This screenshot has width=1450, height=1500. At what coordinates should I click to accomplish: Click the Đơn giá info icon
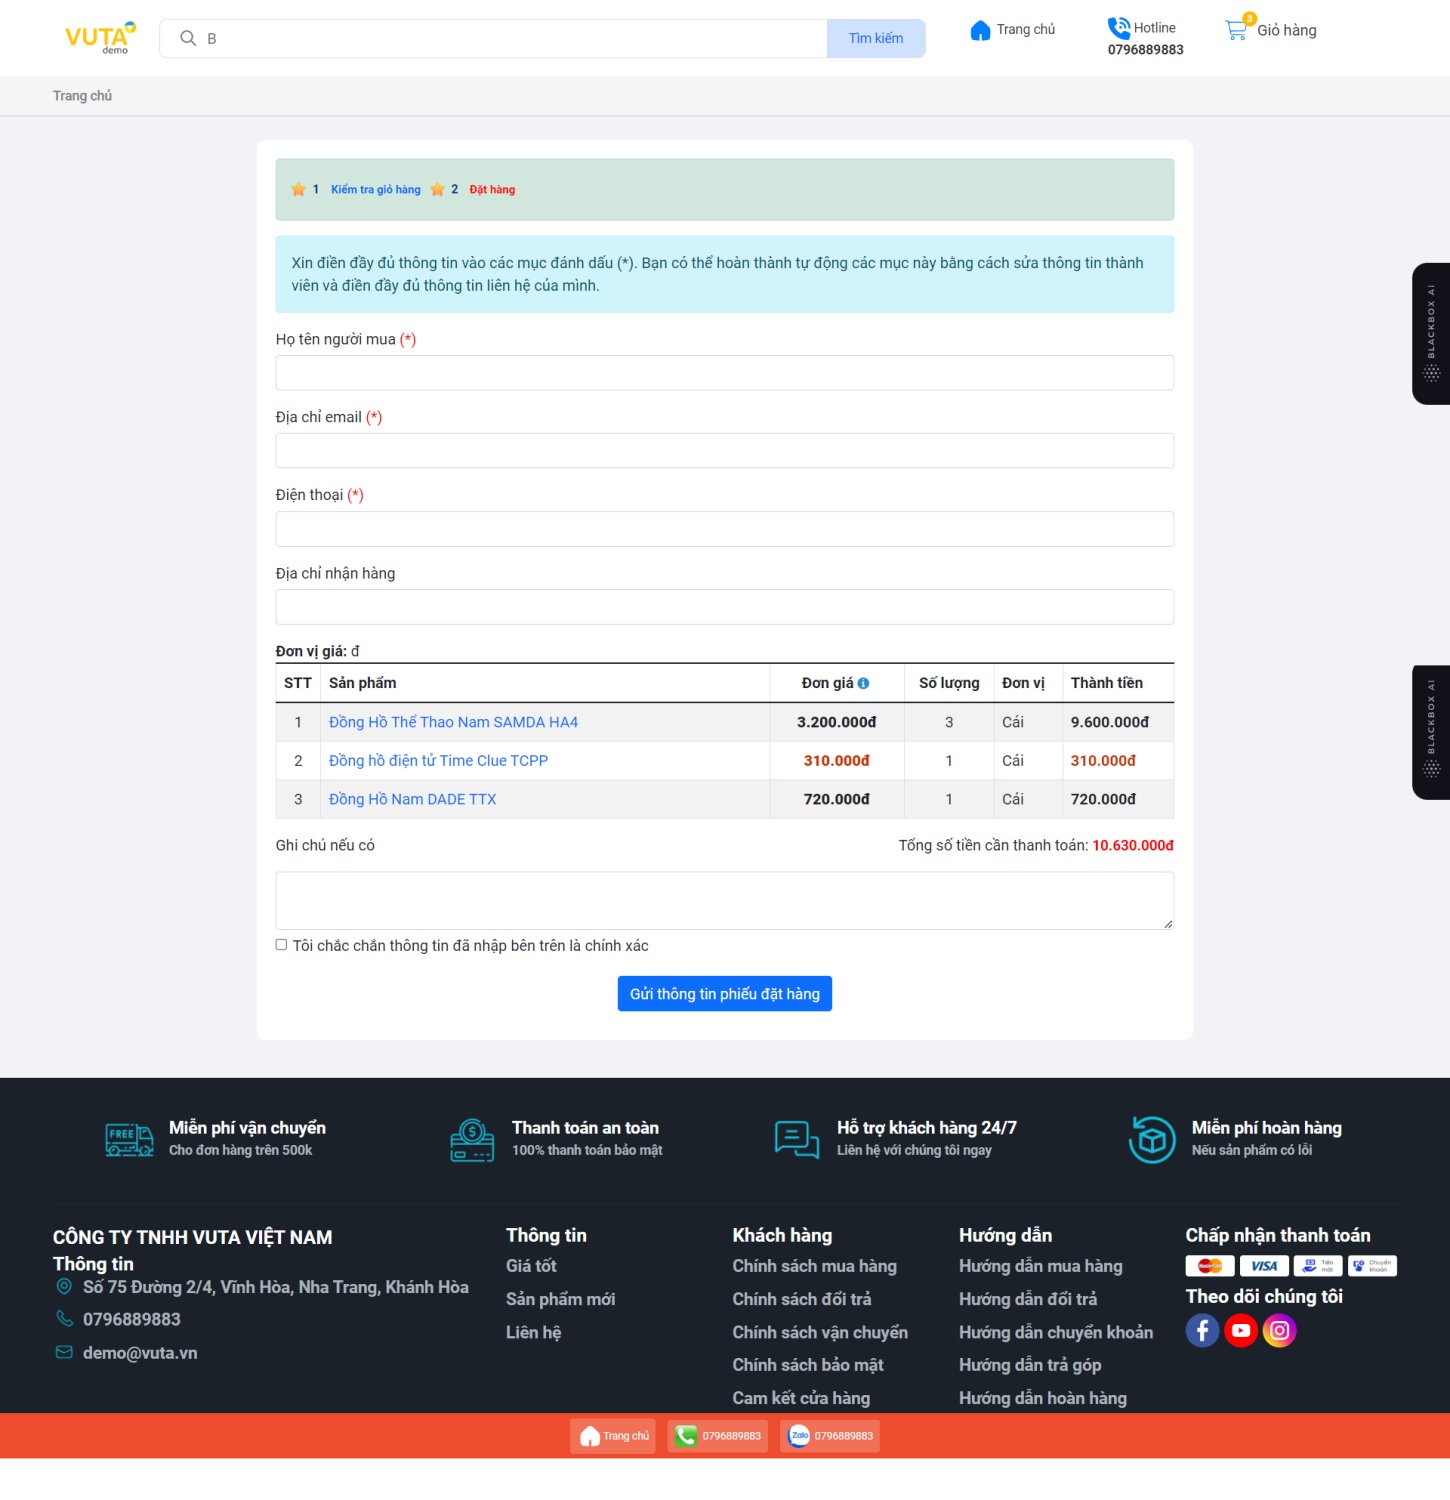863,683
